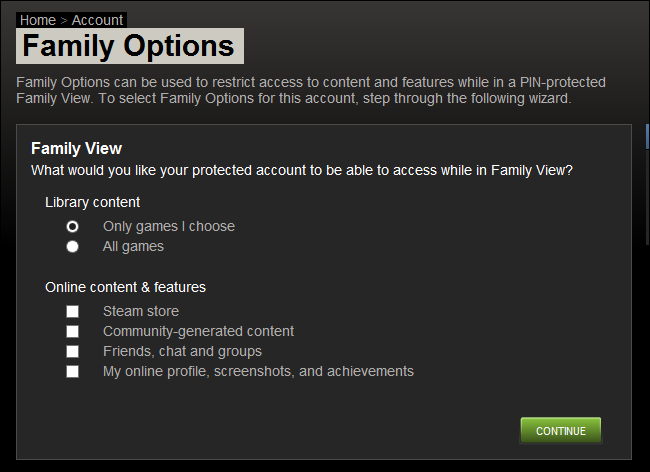
Task: Choose the "All games" radio button
Action: tap(72, 246)
